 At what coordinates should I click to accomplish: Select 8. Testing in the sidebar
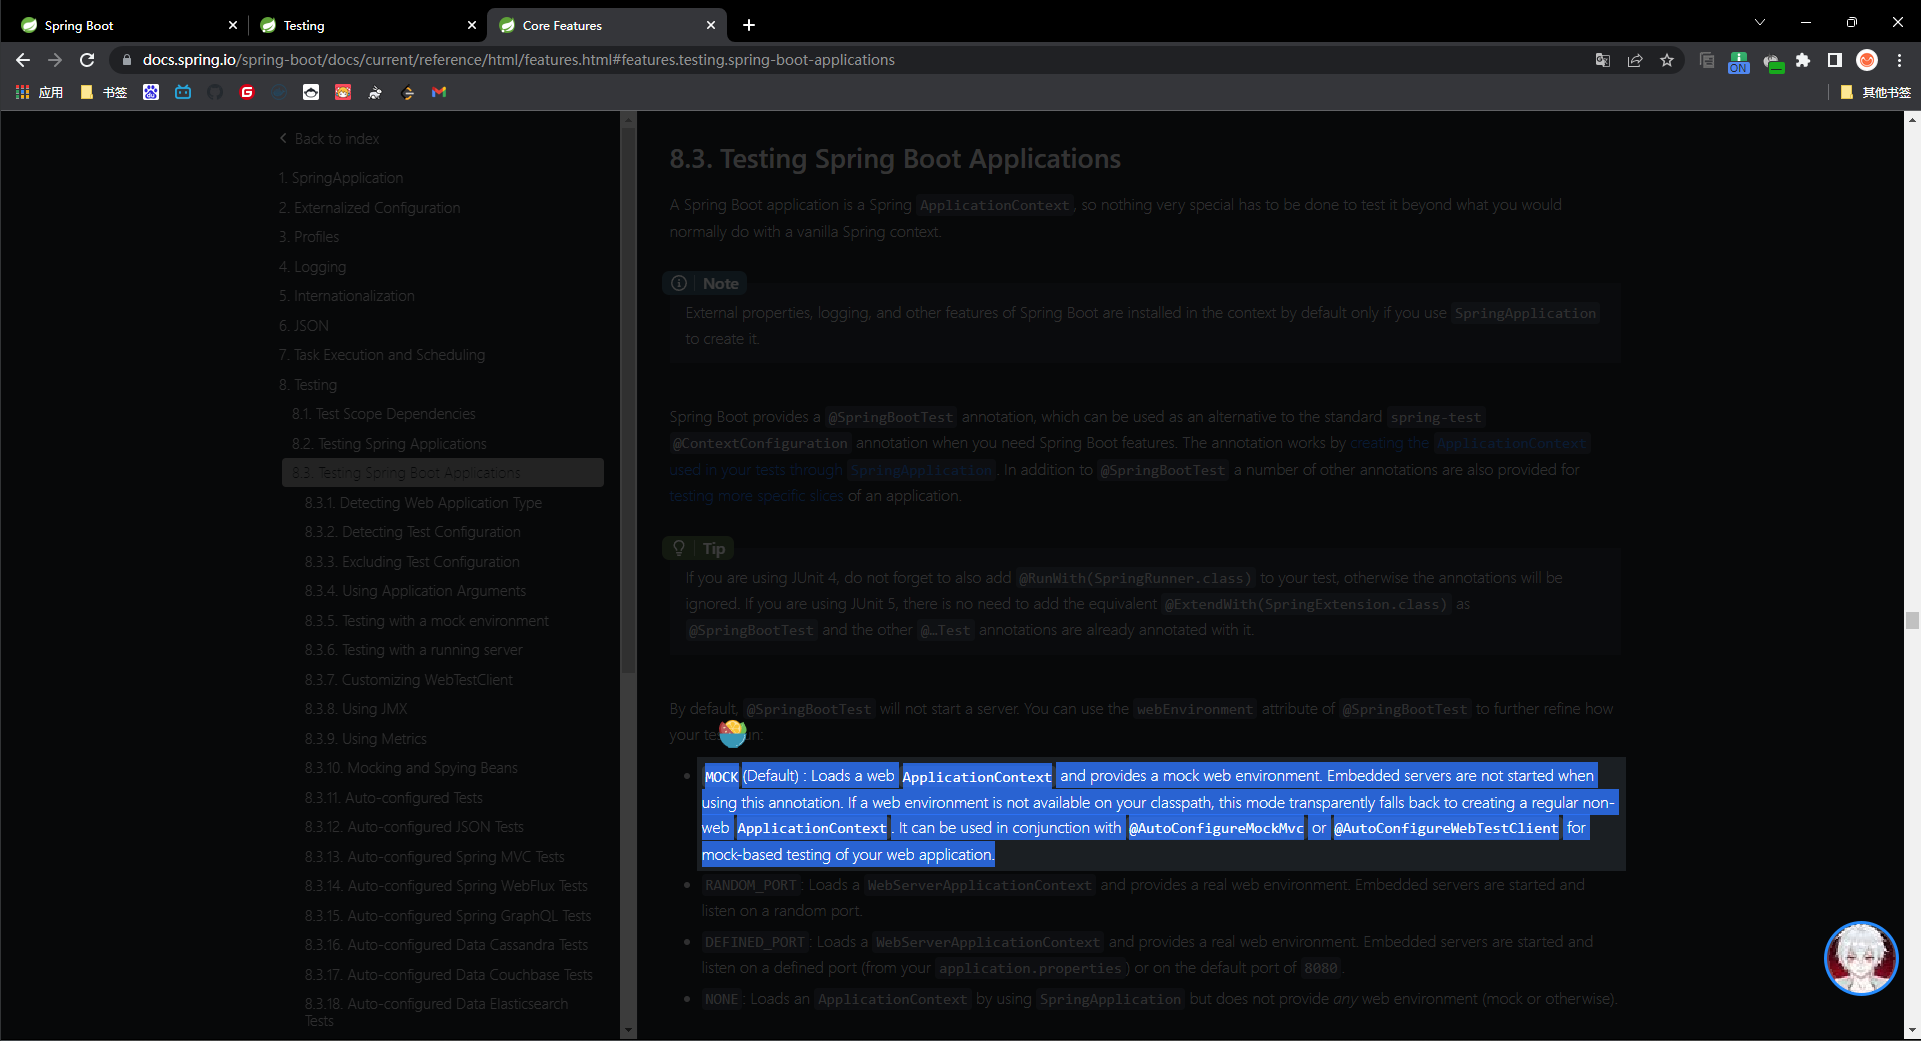click(x=308, y=385)
